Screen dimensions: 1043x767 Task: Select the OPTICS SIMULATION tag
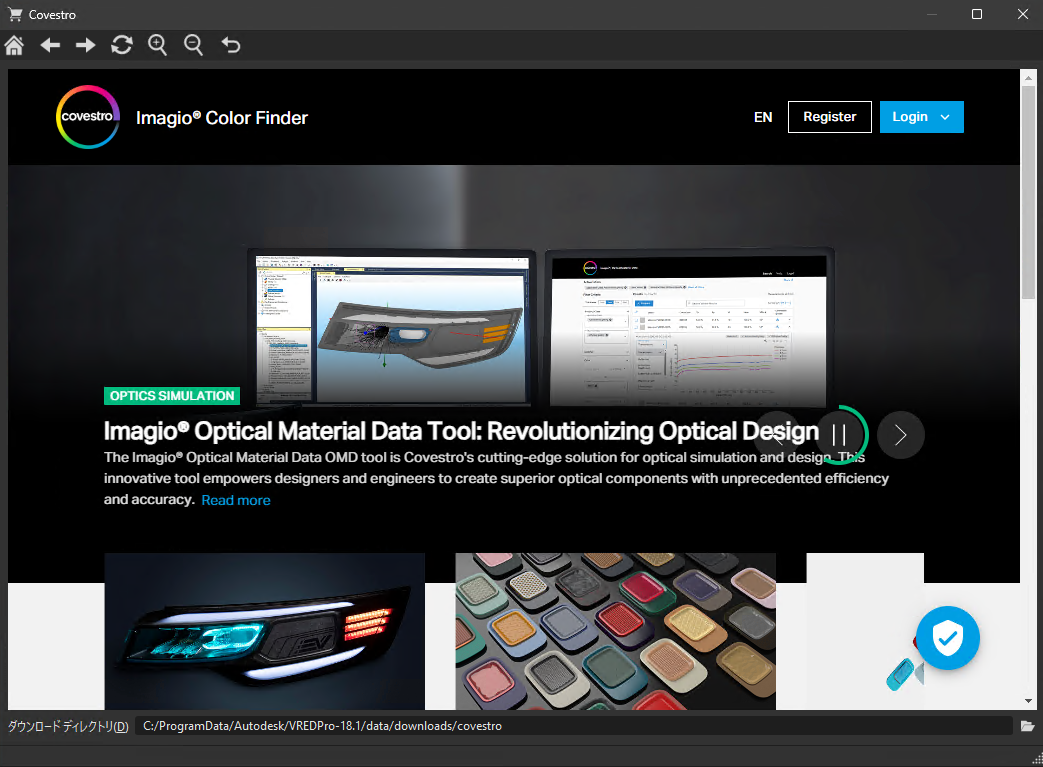pos(172,396)
